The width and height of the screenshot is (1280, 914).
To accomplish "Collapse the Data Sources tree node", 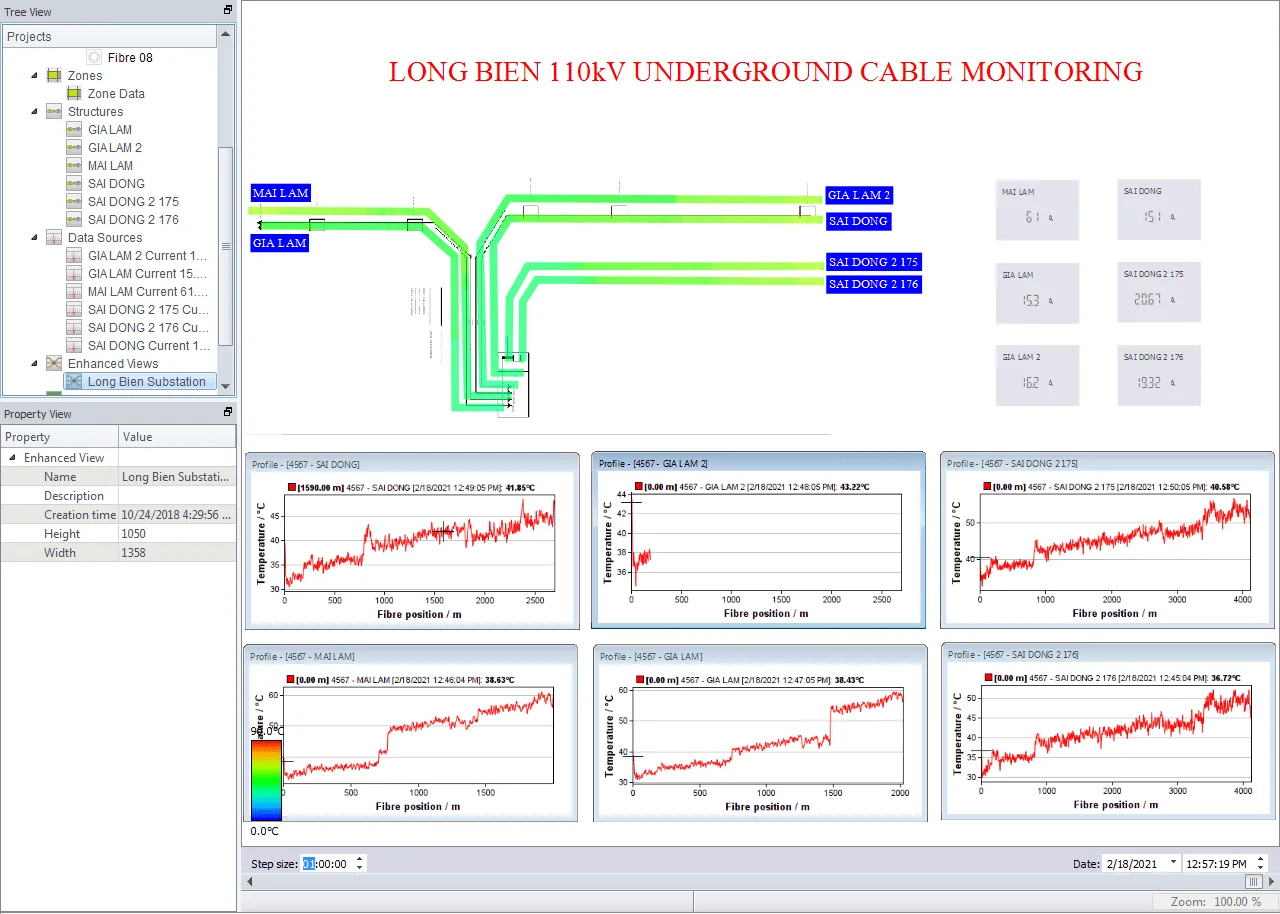I will click(x=34, y=238).
